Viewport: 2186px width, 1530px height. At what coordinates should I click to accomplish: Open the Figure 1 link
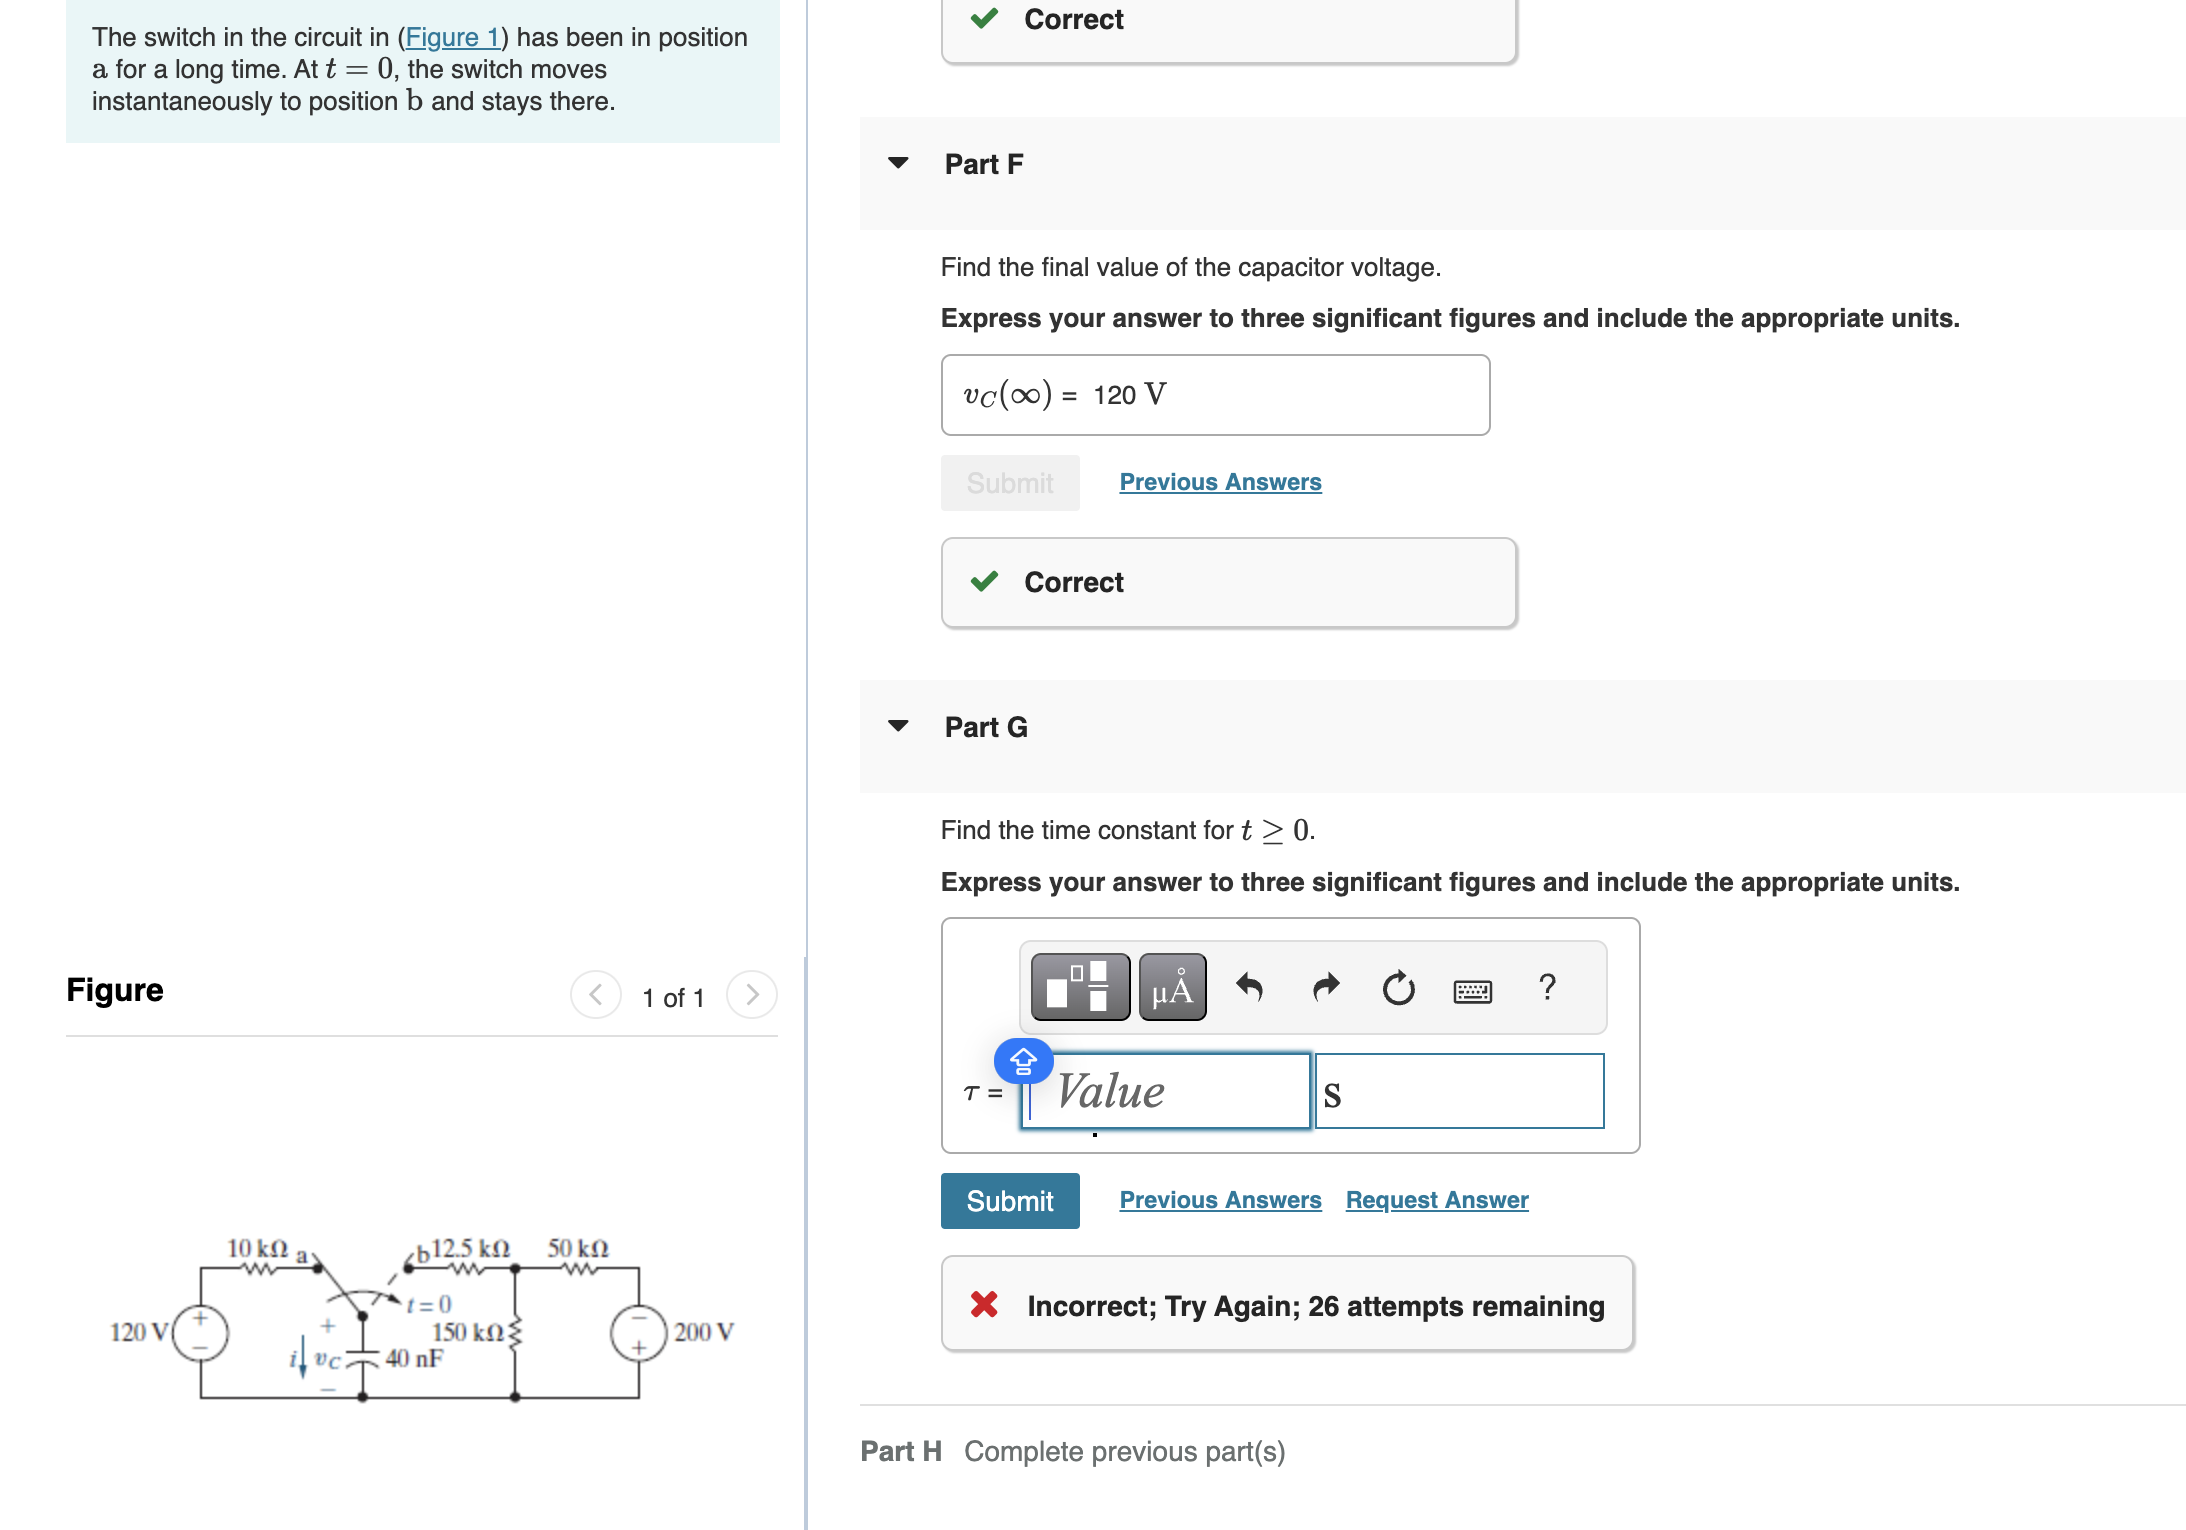(x=452, y=37)
